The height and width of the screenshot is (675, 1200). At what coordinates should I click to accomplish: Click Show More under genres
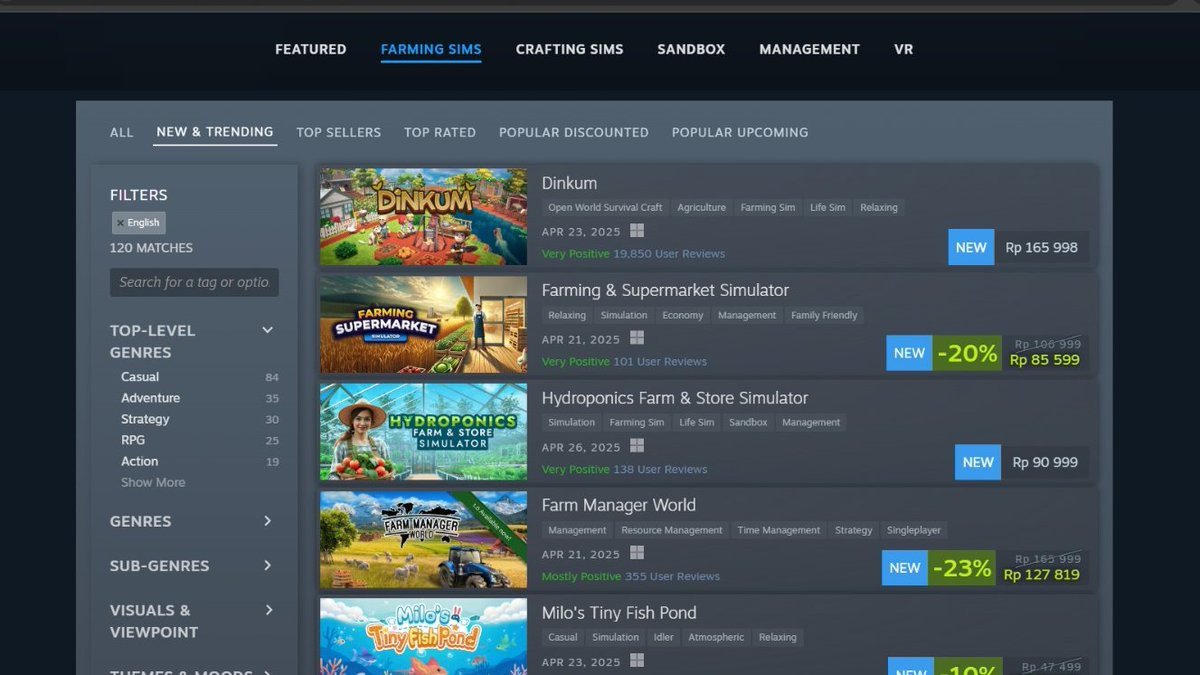(x=153, y=482)
